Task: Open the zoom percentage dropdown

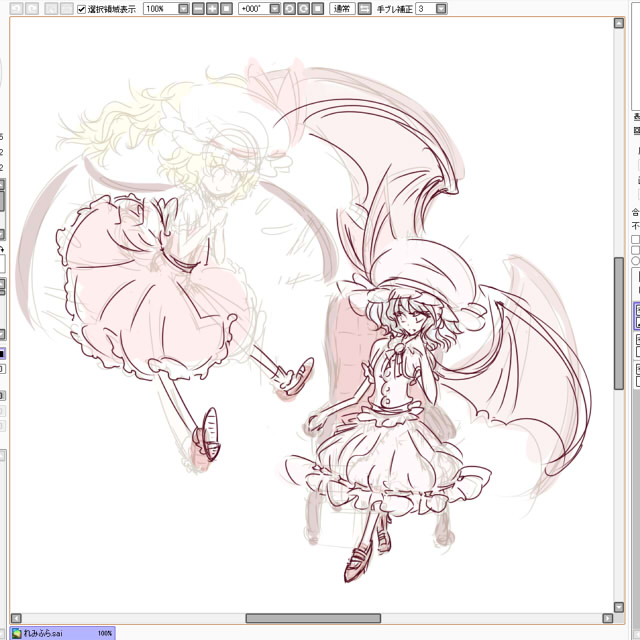Action: pyautogui.click(x=184, y=9)
